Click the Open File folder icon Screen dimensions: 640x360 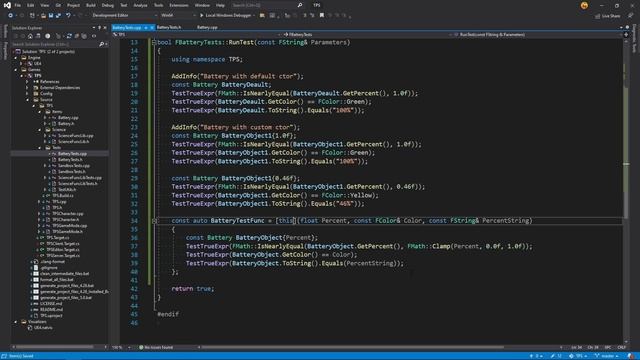point(43,16)
